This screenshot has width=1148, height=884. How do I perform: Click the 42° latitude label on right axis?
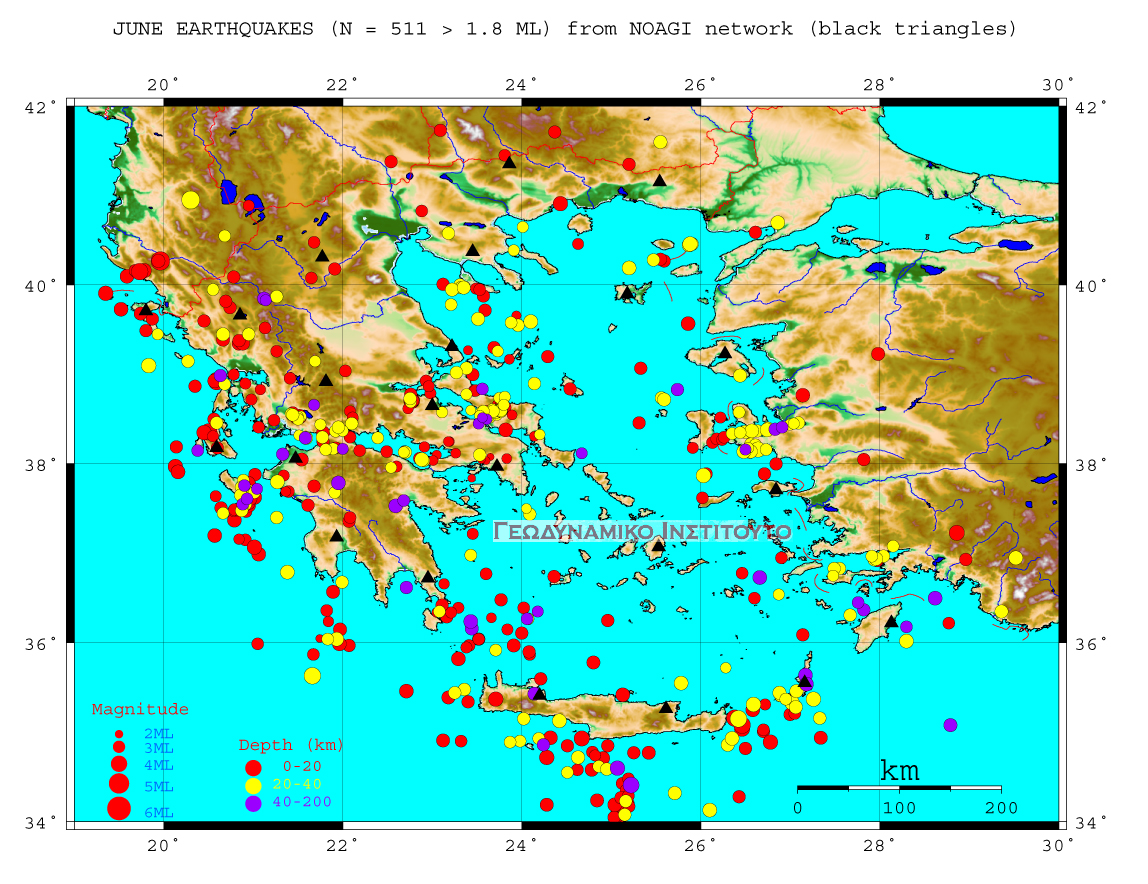[x=1091, y=107]
